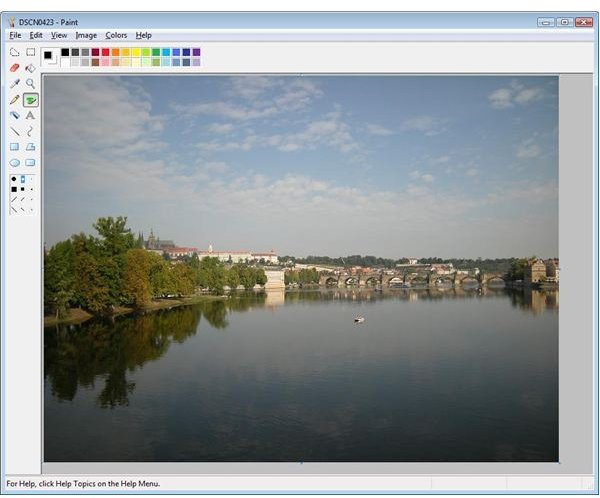Choose the brown palette swatch
The width and height of the screenshot is (600, 498).
[95, 62]
